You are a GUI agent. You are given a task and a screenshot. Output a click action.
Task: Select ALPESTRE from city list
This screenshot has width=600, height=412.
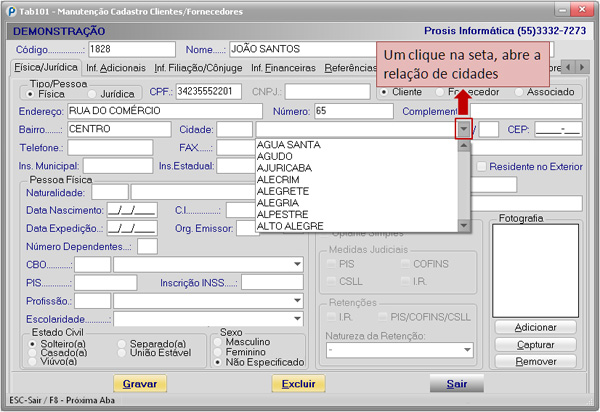[357, 214]
